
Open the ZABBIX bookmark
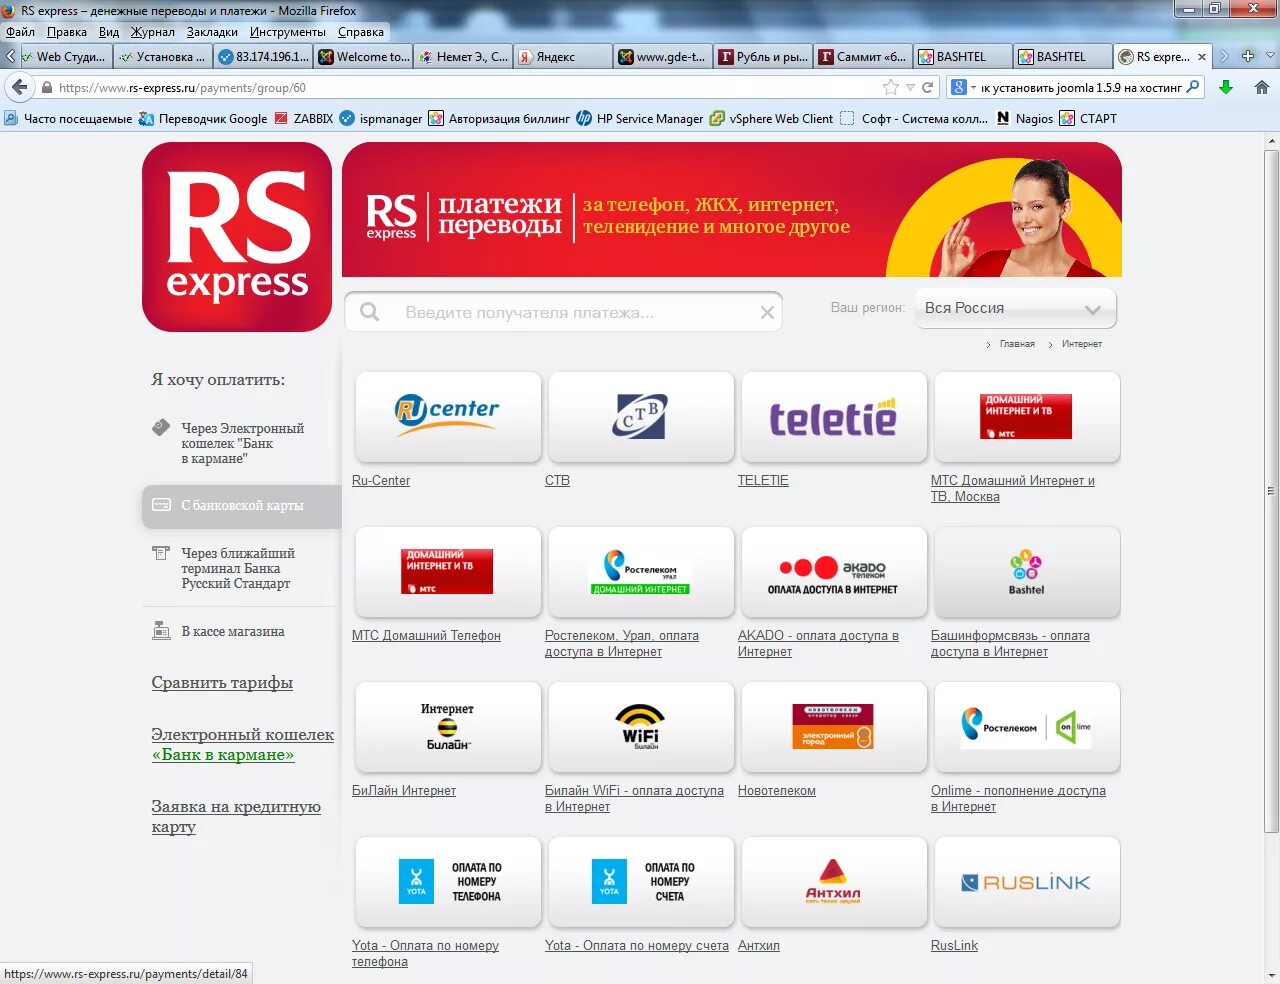tap(304, 118)
